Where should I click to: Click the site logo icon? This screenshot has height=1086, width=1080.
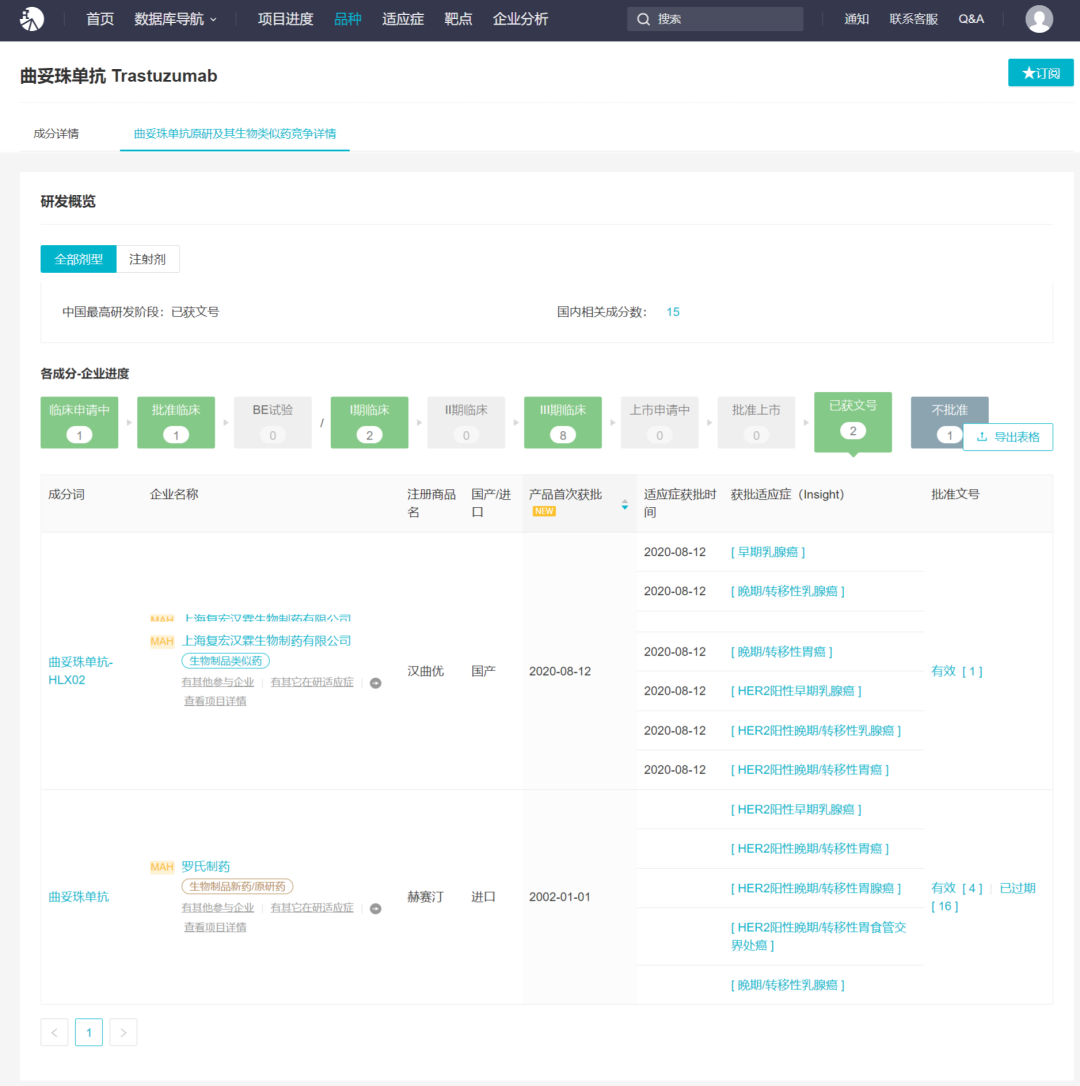(x=32, y=19)
